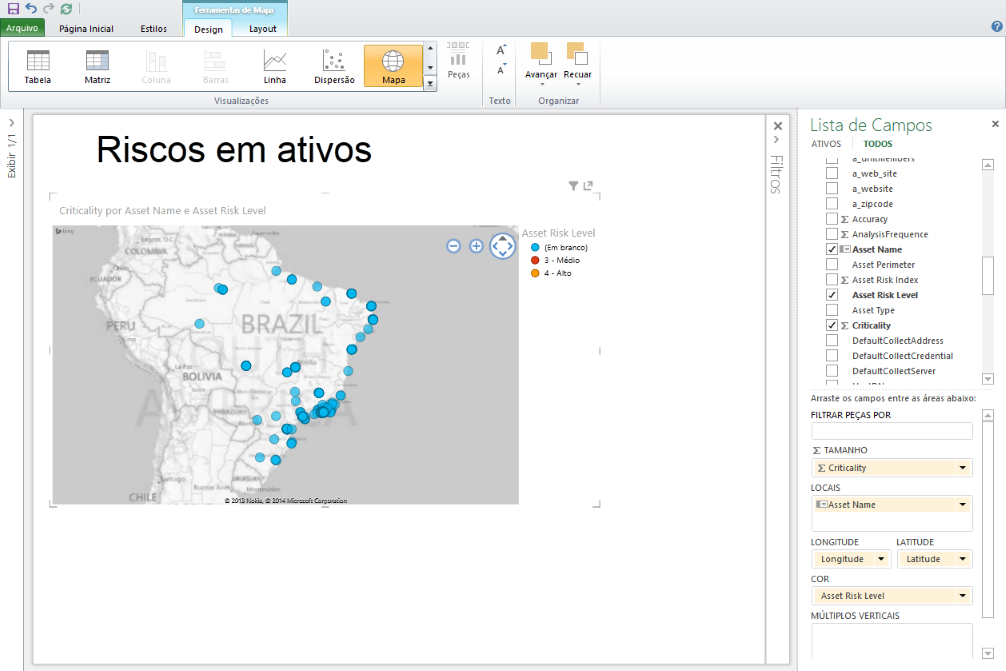
Task: Click the filter funnel icon above map
Action: pyautogui.click(x=573, y=185)
